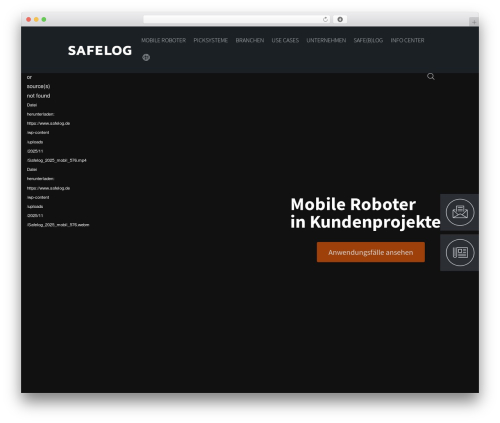The width and height of the screenshot is (500, 423).
Task: Open the Branchen menu
Action: click(250, 40)
